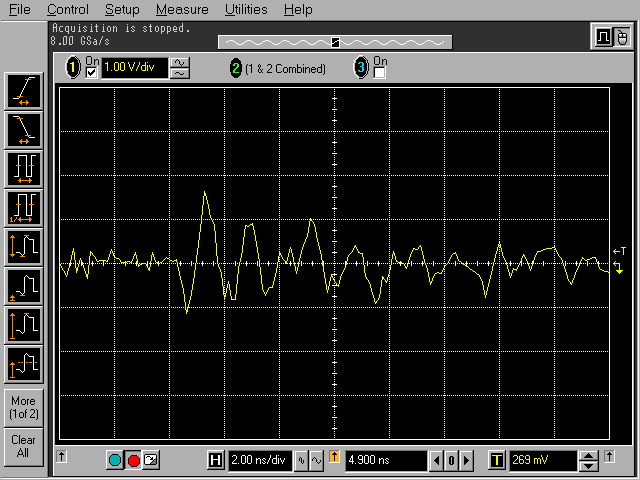Click the bottom-left up arrow expander
640x480 pixels.
[62, 456]
